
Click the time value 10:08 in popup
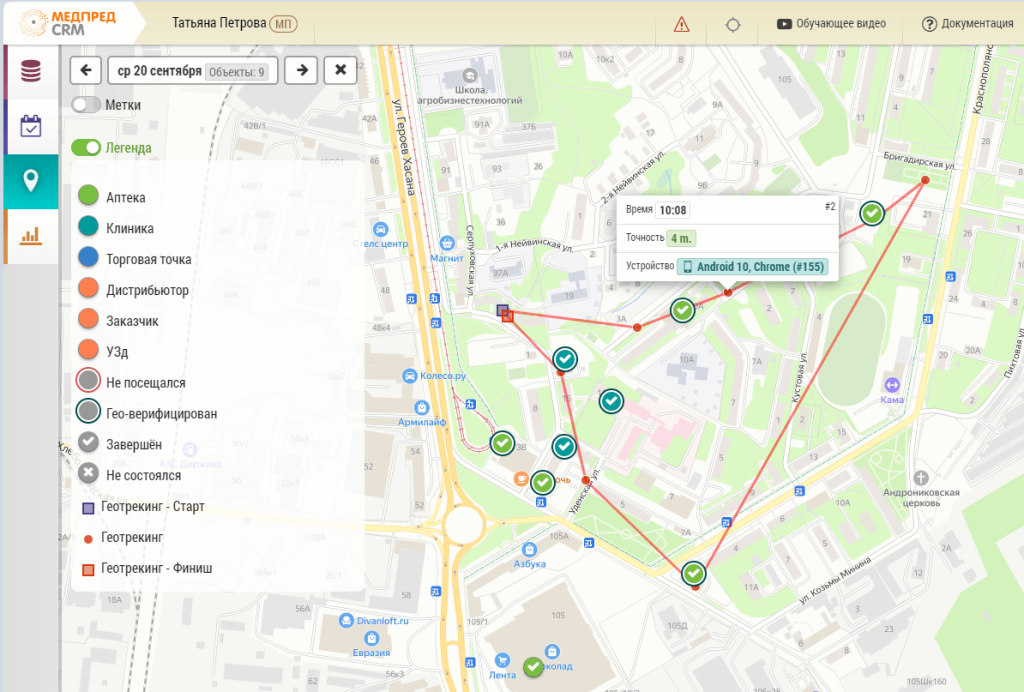(x=673, y=210)
